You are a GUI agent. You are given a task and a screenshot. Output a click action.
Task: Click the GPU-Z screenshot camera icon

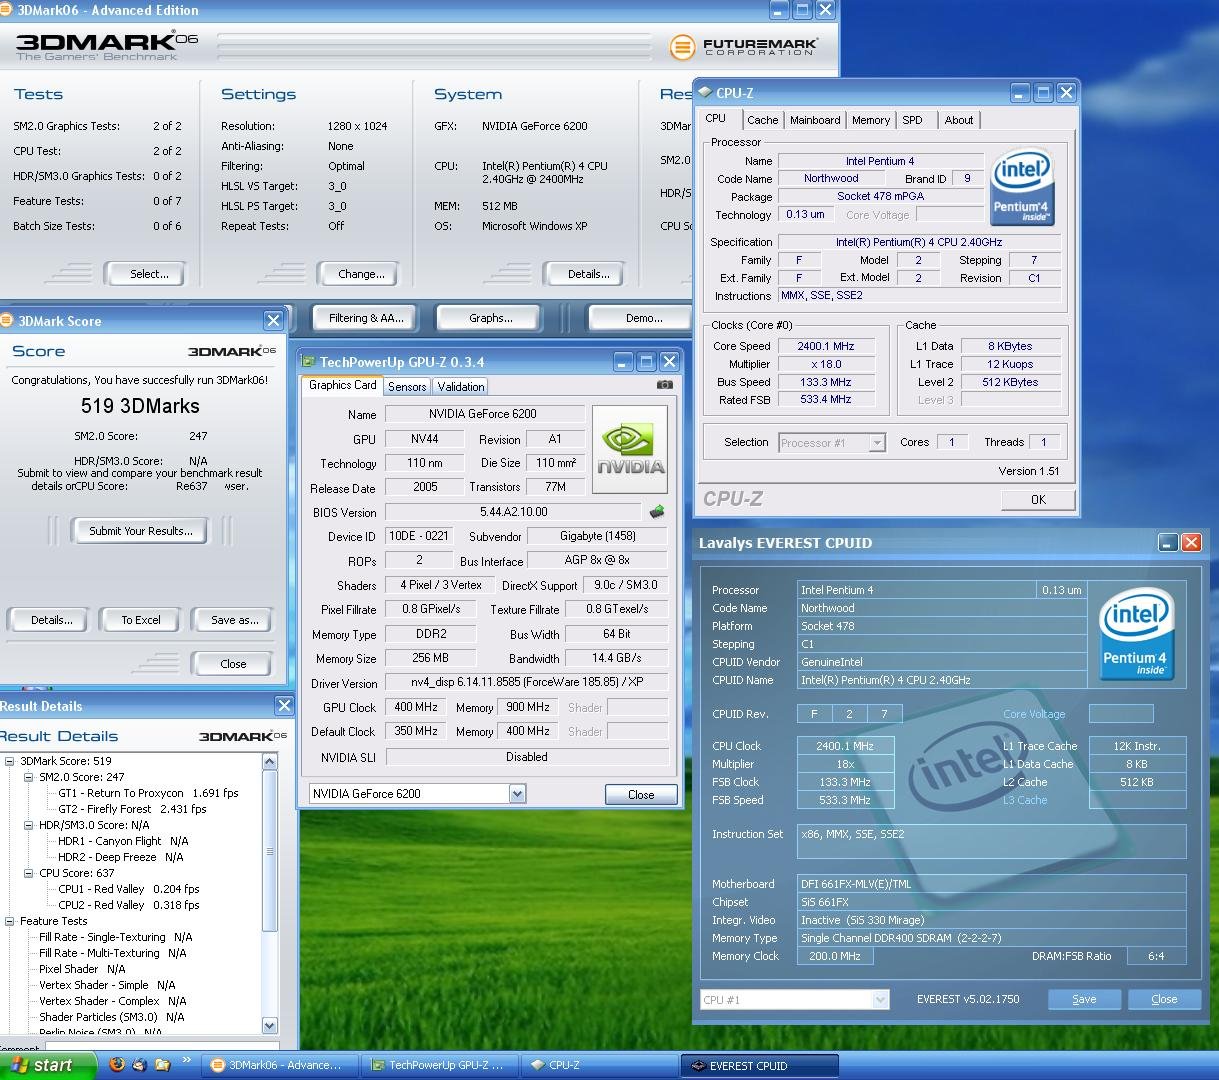click(x=665, y=385)
